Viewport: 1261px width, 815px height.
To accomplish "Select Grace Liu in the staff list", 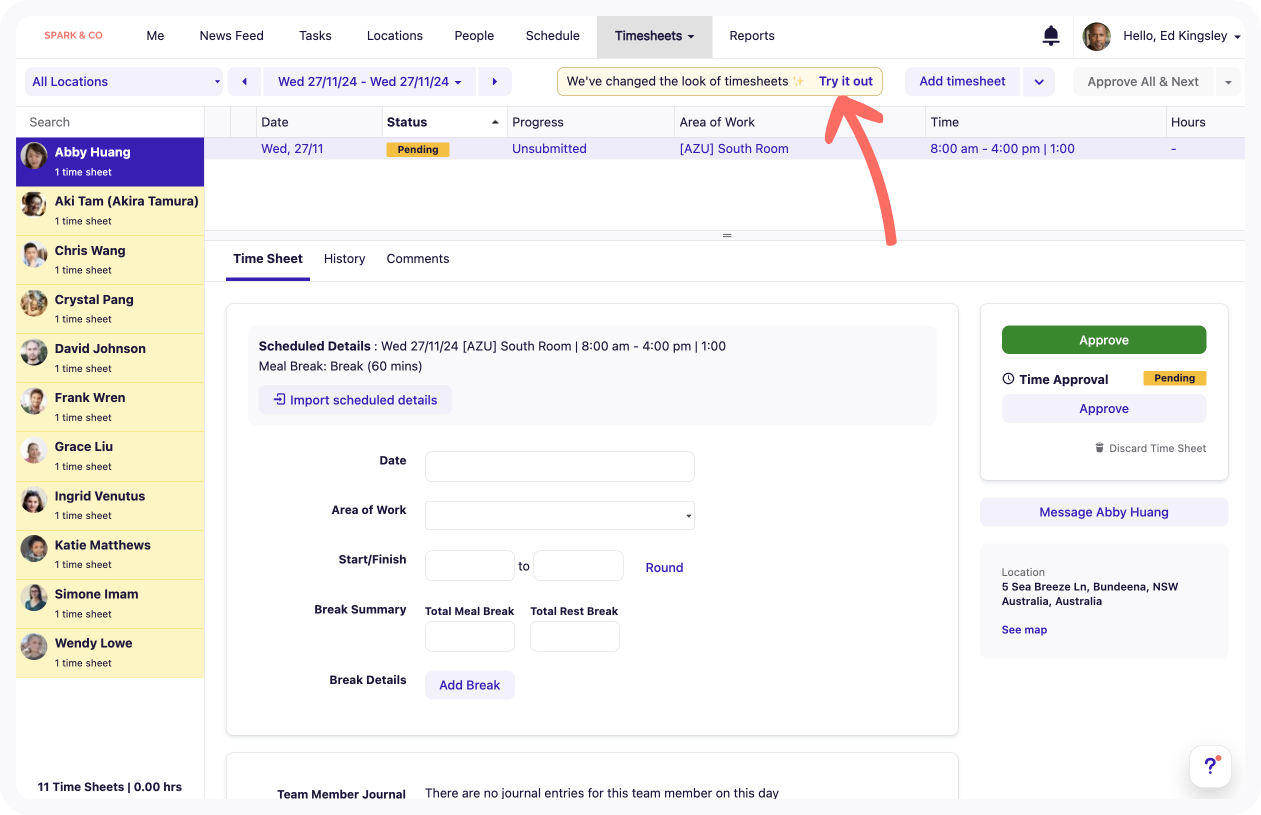I will [x=110, y=456].
